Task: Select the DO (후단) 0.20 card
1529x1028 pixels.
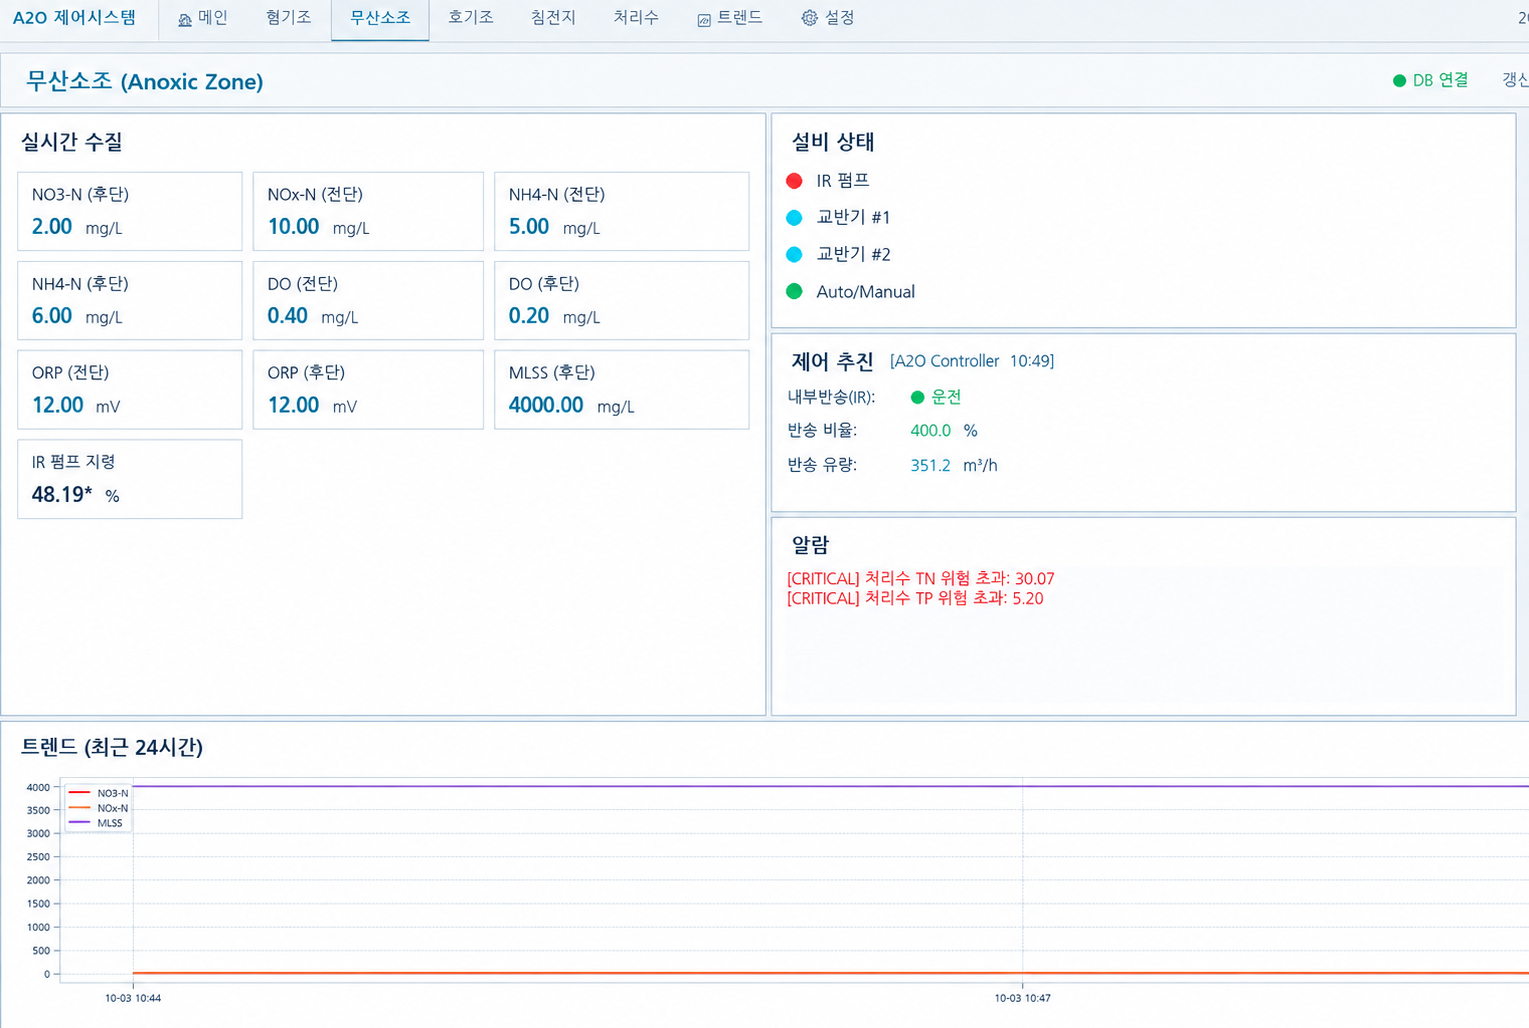Action: pos(621,300)
